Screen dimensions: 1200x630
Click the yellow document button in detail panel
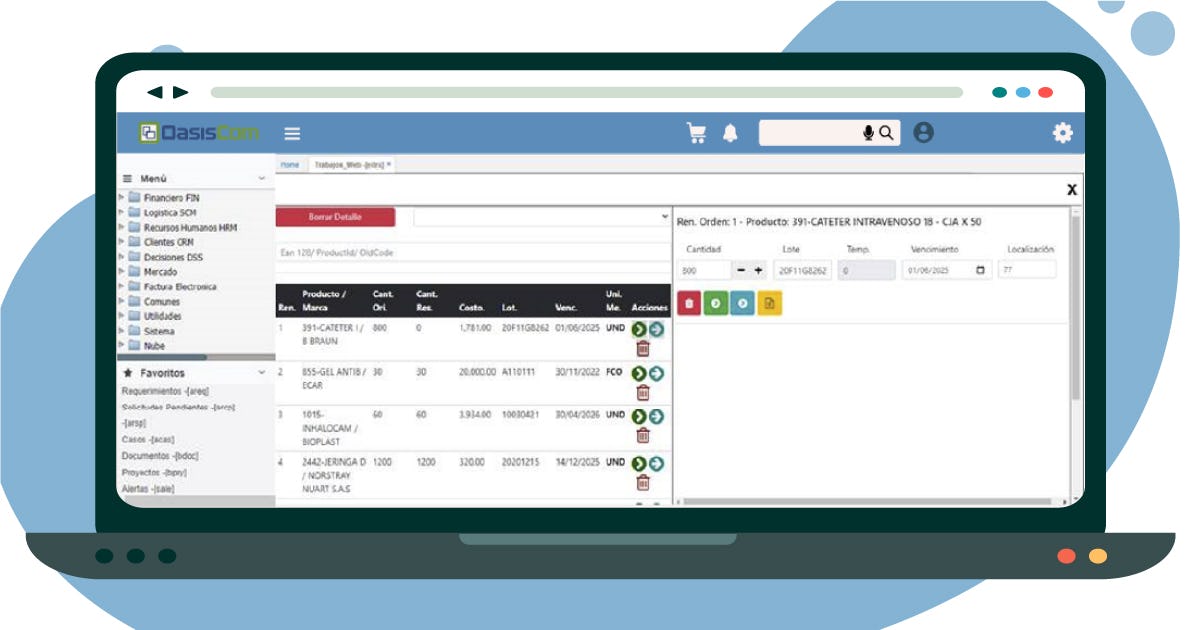[x=769, y=303]
